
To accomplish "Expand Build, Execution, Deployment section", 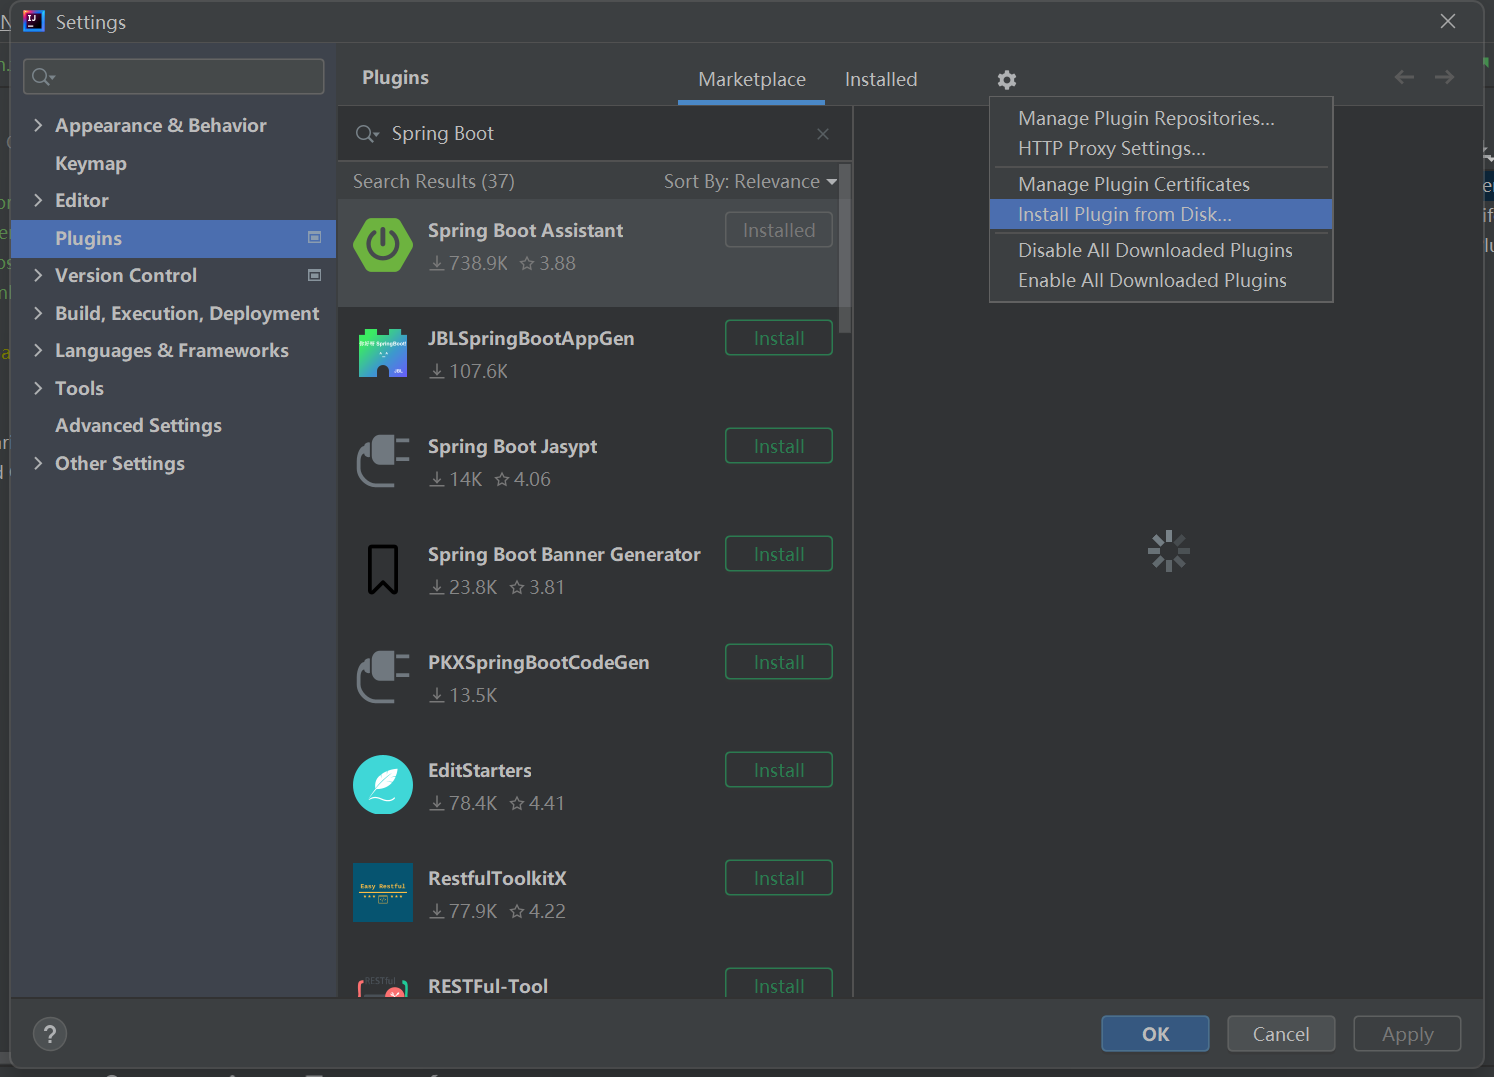I will click(x=38, y=313).
